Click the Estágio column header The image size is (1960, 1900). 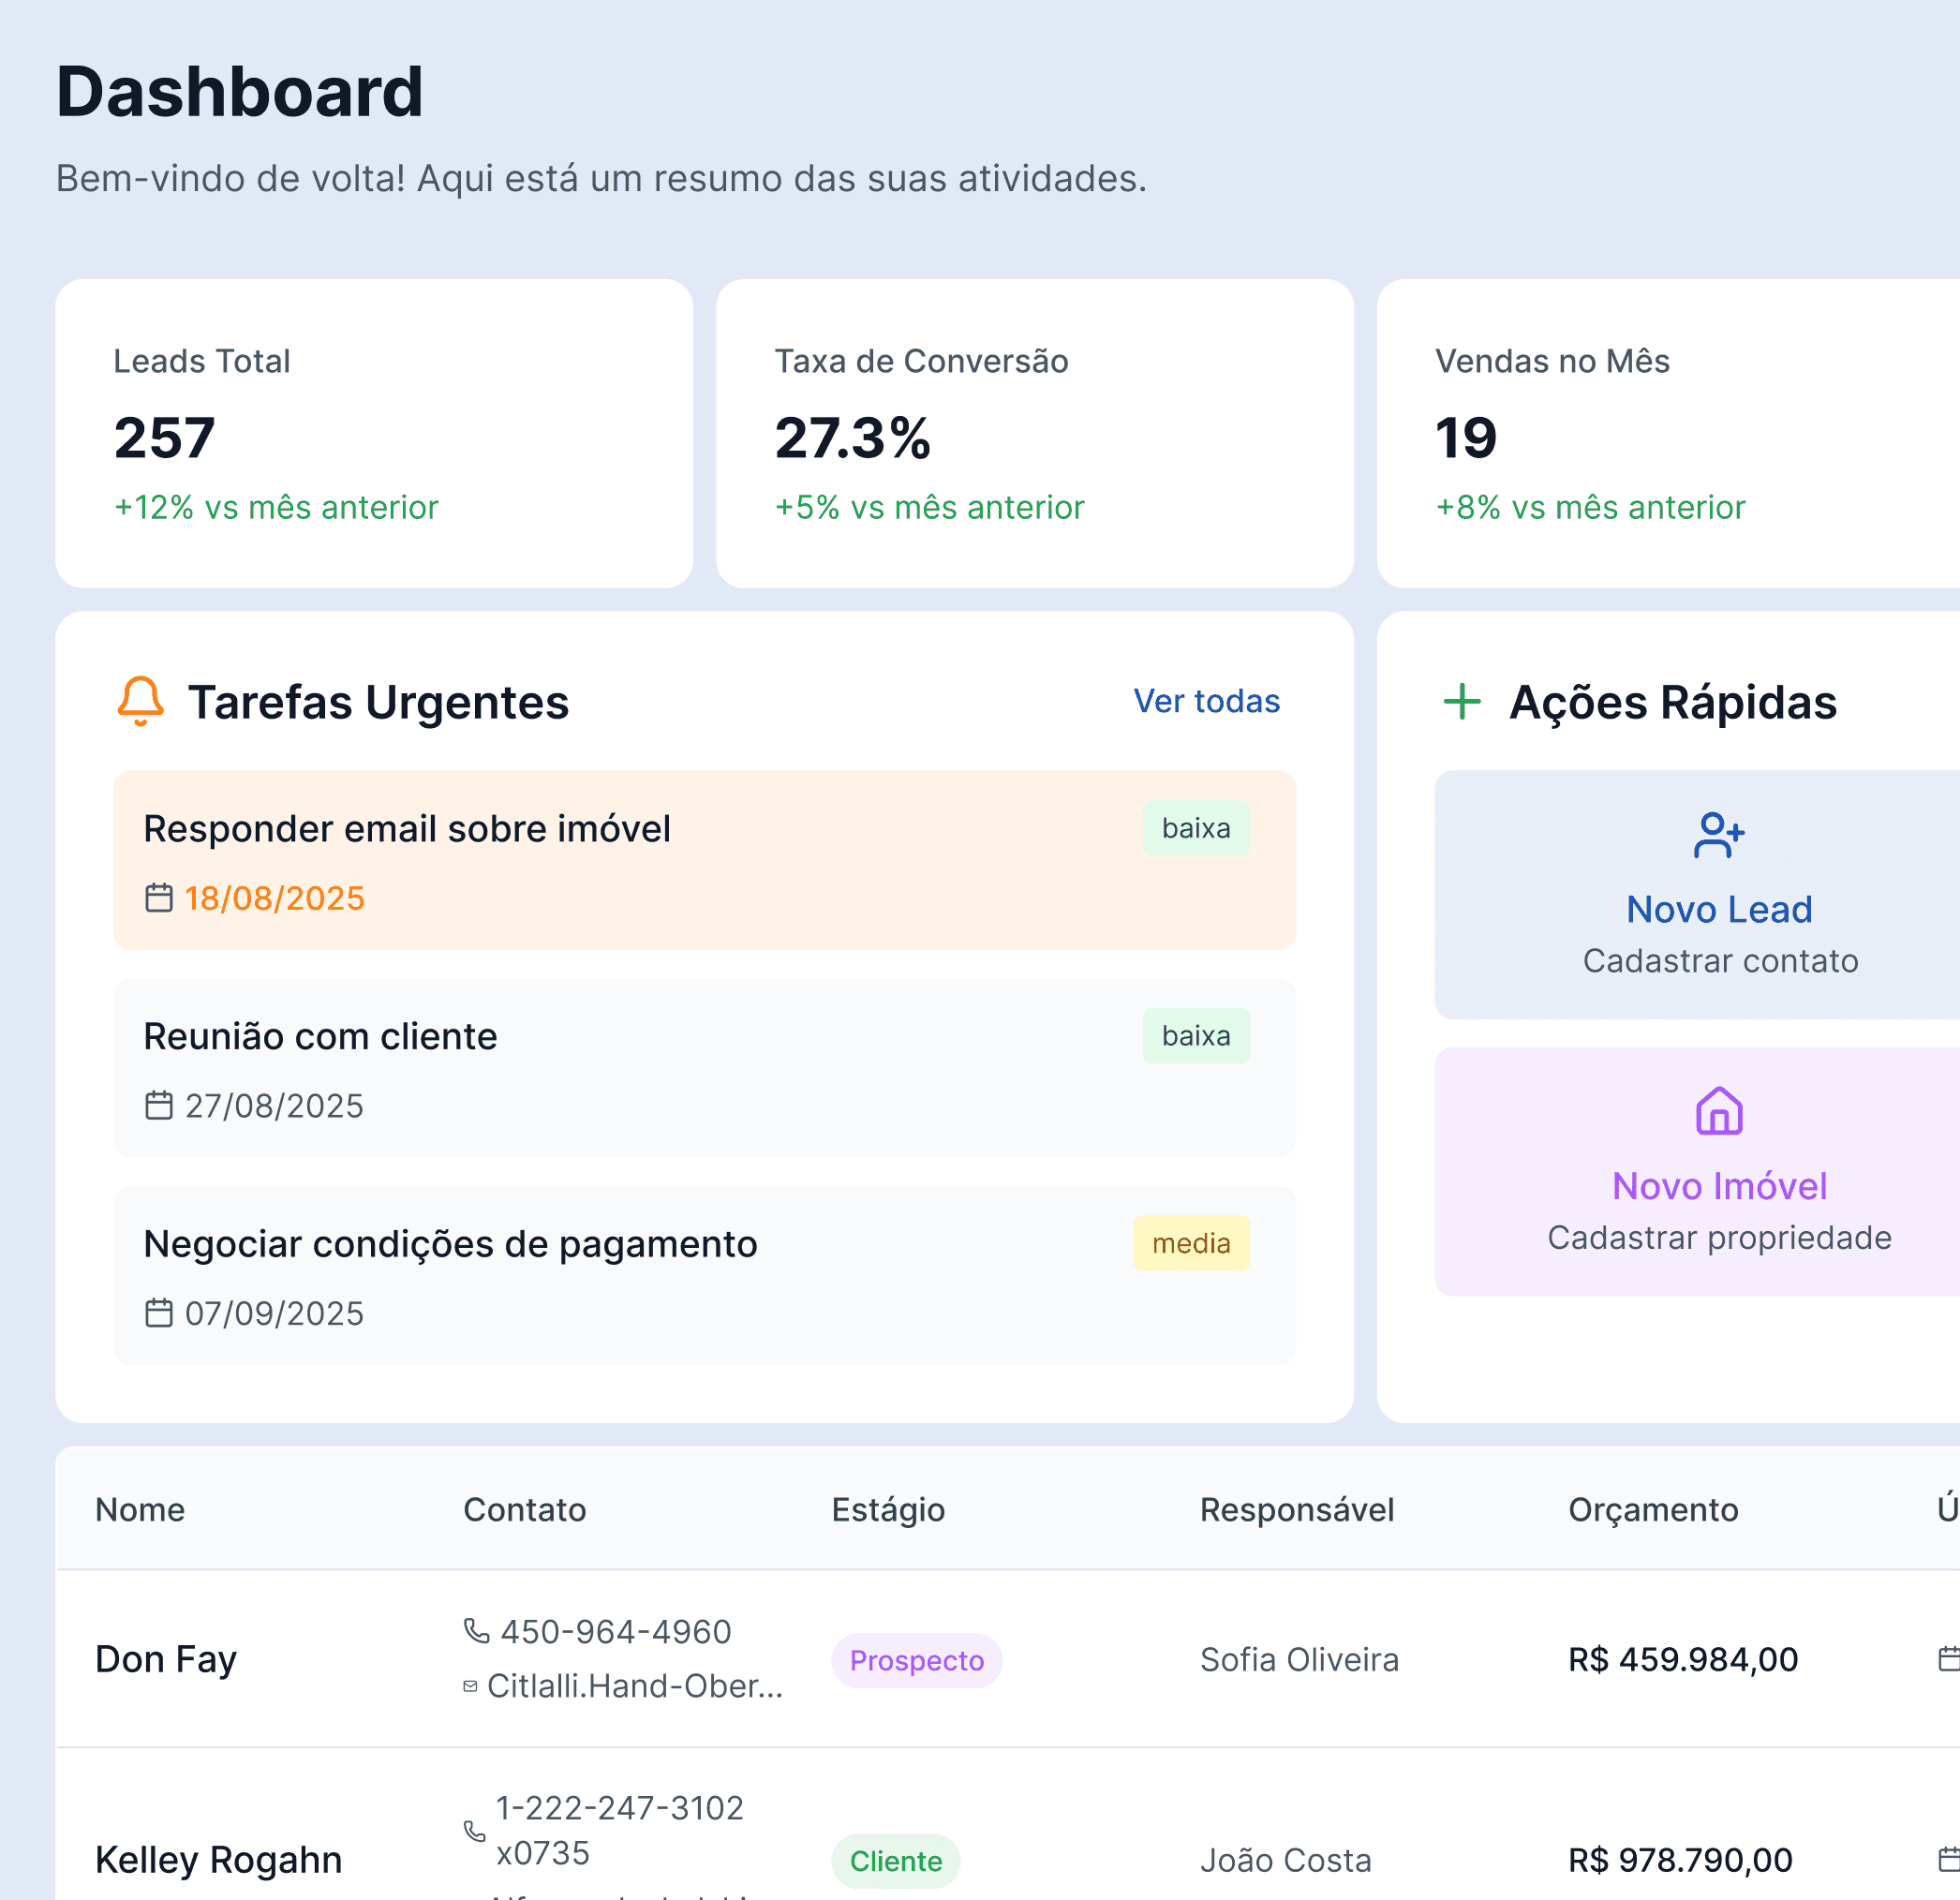(x=887, y=1509)
